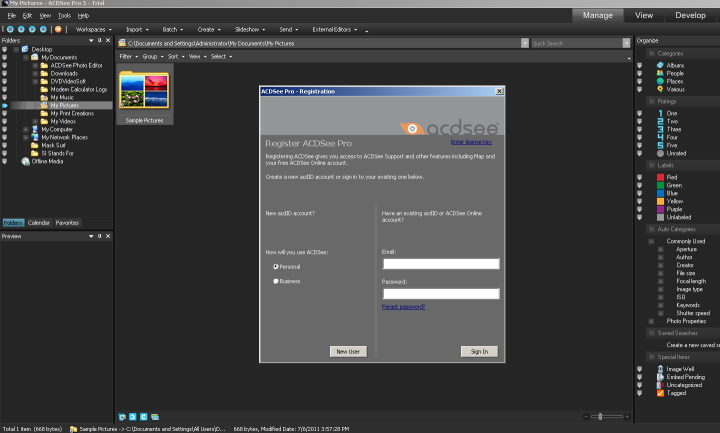Image resolution: width=720 pixels, height=433 pixels.
Task: Select the Red color label swatch
Action: click(660, 177)
